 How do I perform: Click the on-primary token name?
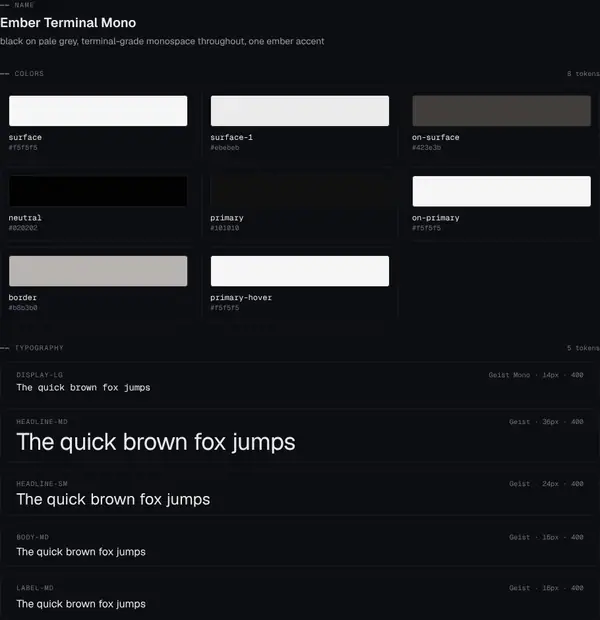tap(435, 217)
